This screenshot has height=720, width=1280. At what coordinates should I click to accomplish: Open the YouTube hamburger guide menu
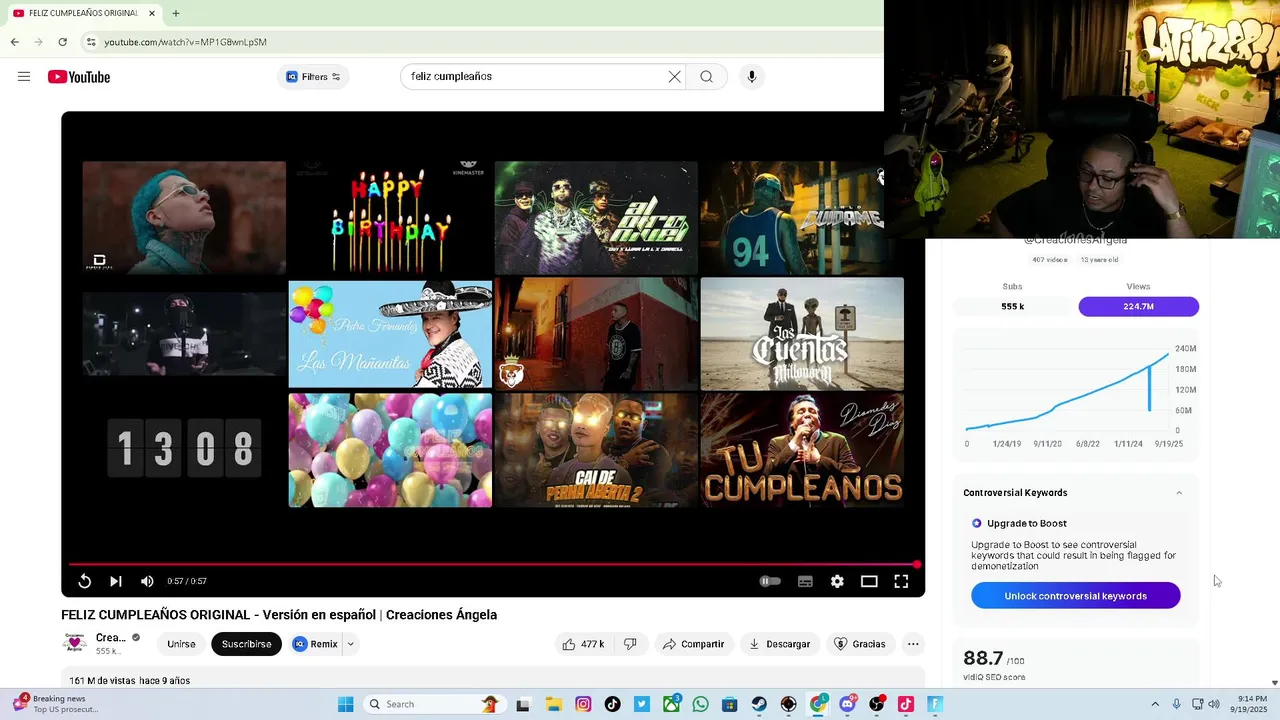click(24, 77)
